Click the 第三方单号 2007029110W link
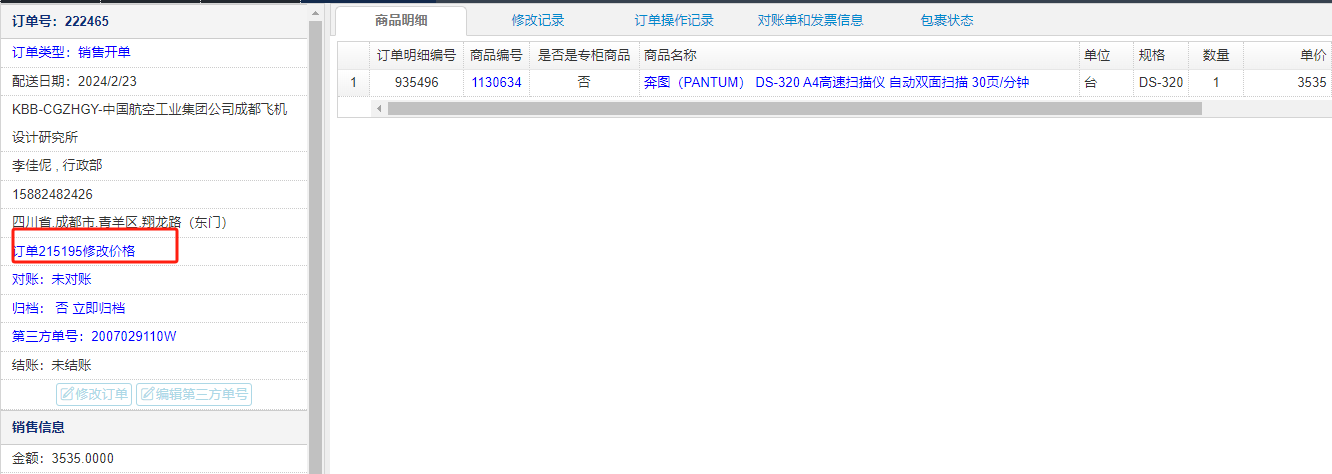This screenshot has height=474, width=1332. click(94, 336)
